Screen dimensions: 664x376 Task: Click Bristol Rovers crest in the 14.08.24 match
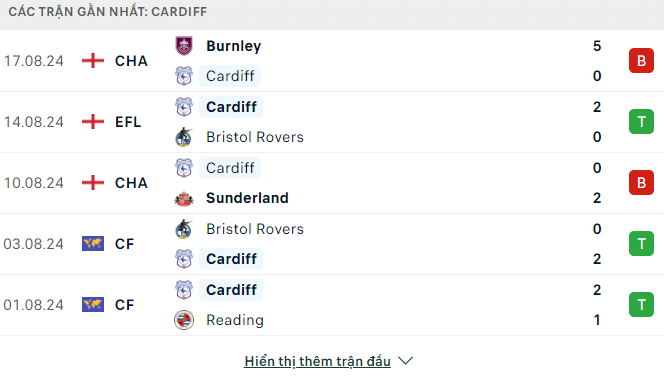tap(184, 137)
